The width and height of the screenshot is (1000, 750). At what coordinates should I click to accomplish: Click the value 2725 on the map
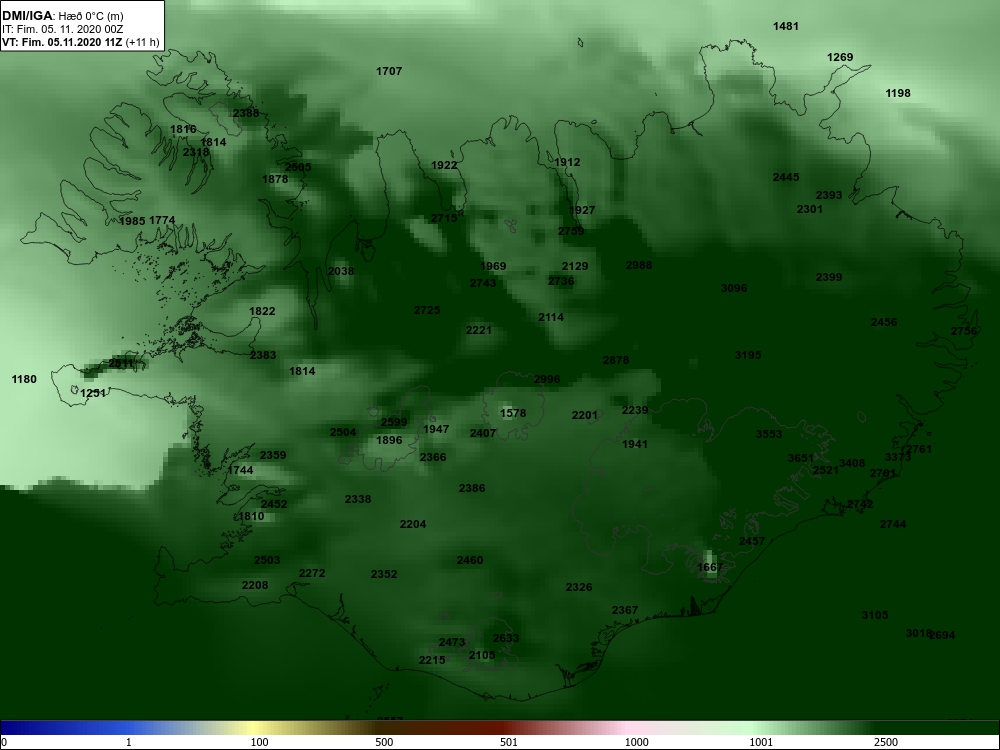(427, 311)
